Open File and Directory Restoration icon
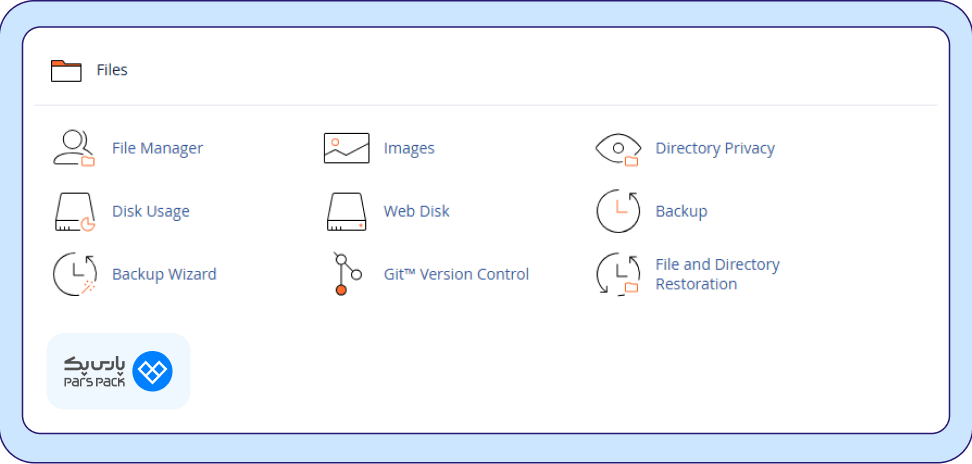The height and width of the screenshot is (464, 972). click(x=618, y=274)
